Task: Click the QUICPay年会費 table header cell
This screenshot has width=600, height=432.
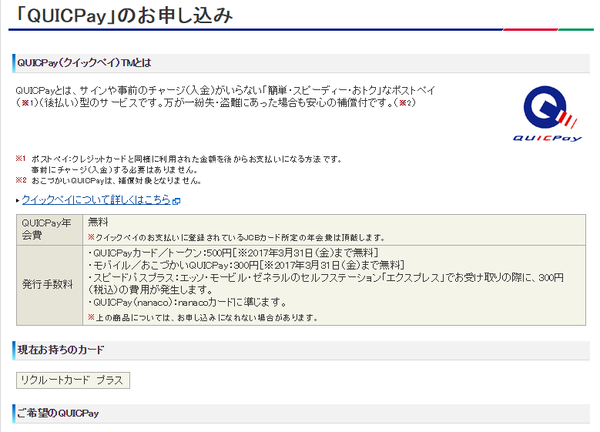Action: pyautogui.click(x=49, y=230)
